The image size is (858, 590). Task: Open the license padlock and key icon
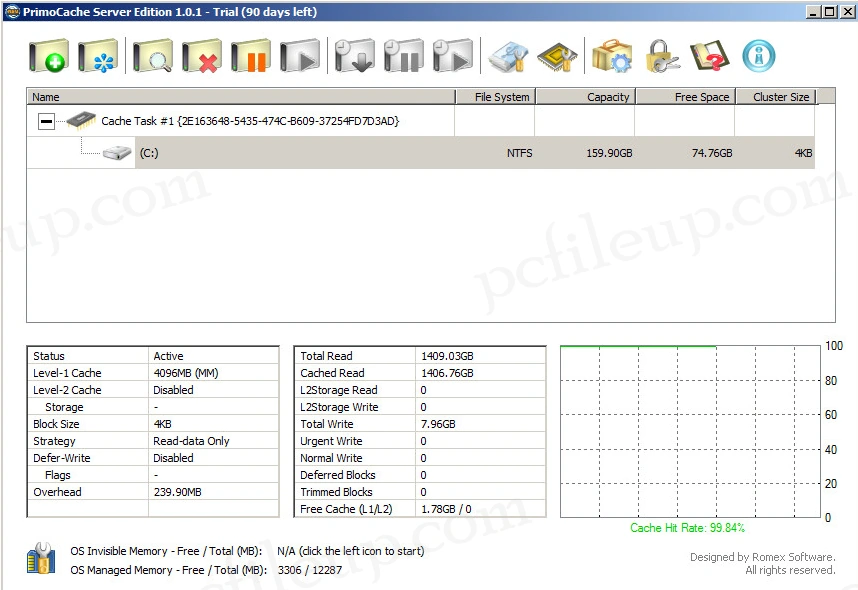pos(662,56)
